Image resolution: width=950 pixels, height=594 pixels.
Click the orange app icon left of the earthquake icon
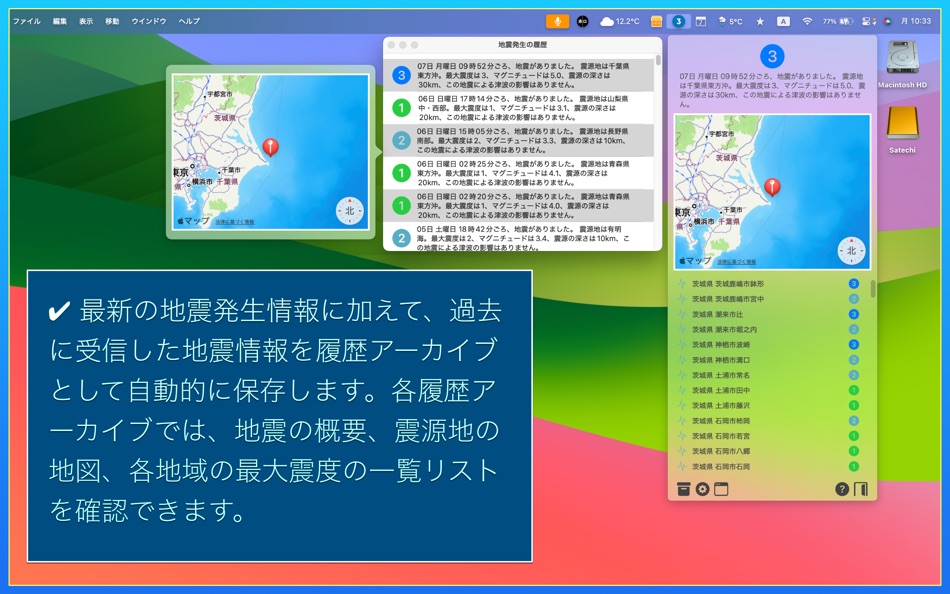tap(656, 21)
